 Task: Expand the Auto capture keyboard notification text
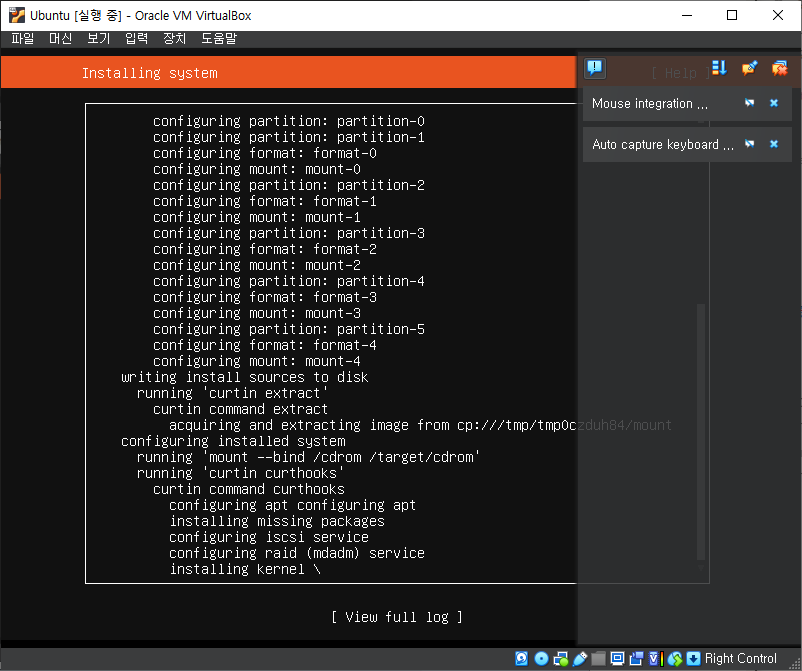(x=663, y=144)
